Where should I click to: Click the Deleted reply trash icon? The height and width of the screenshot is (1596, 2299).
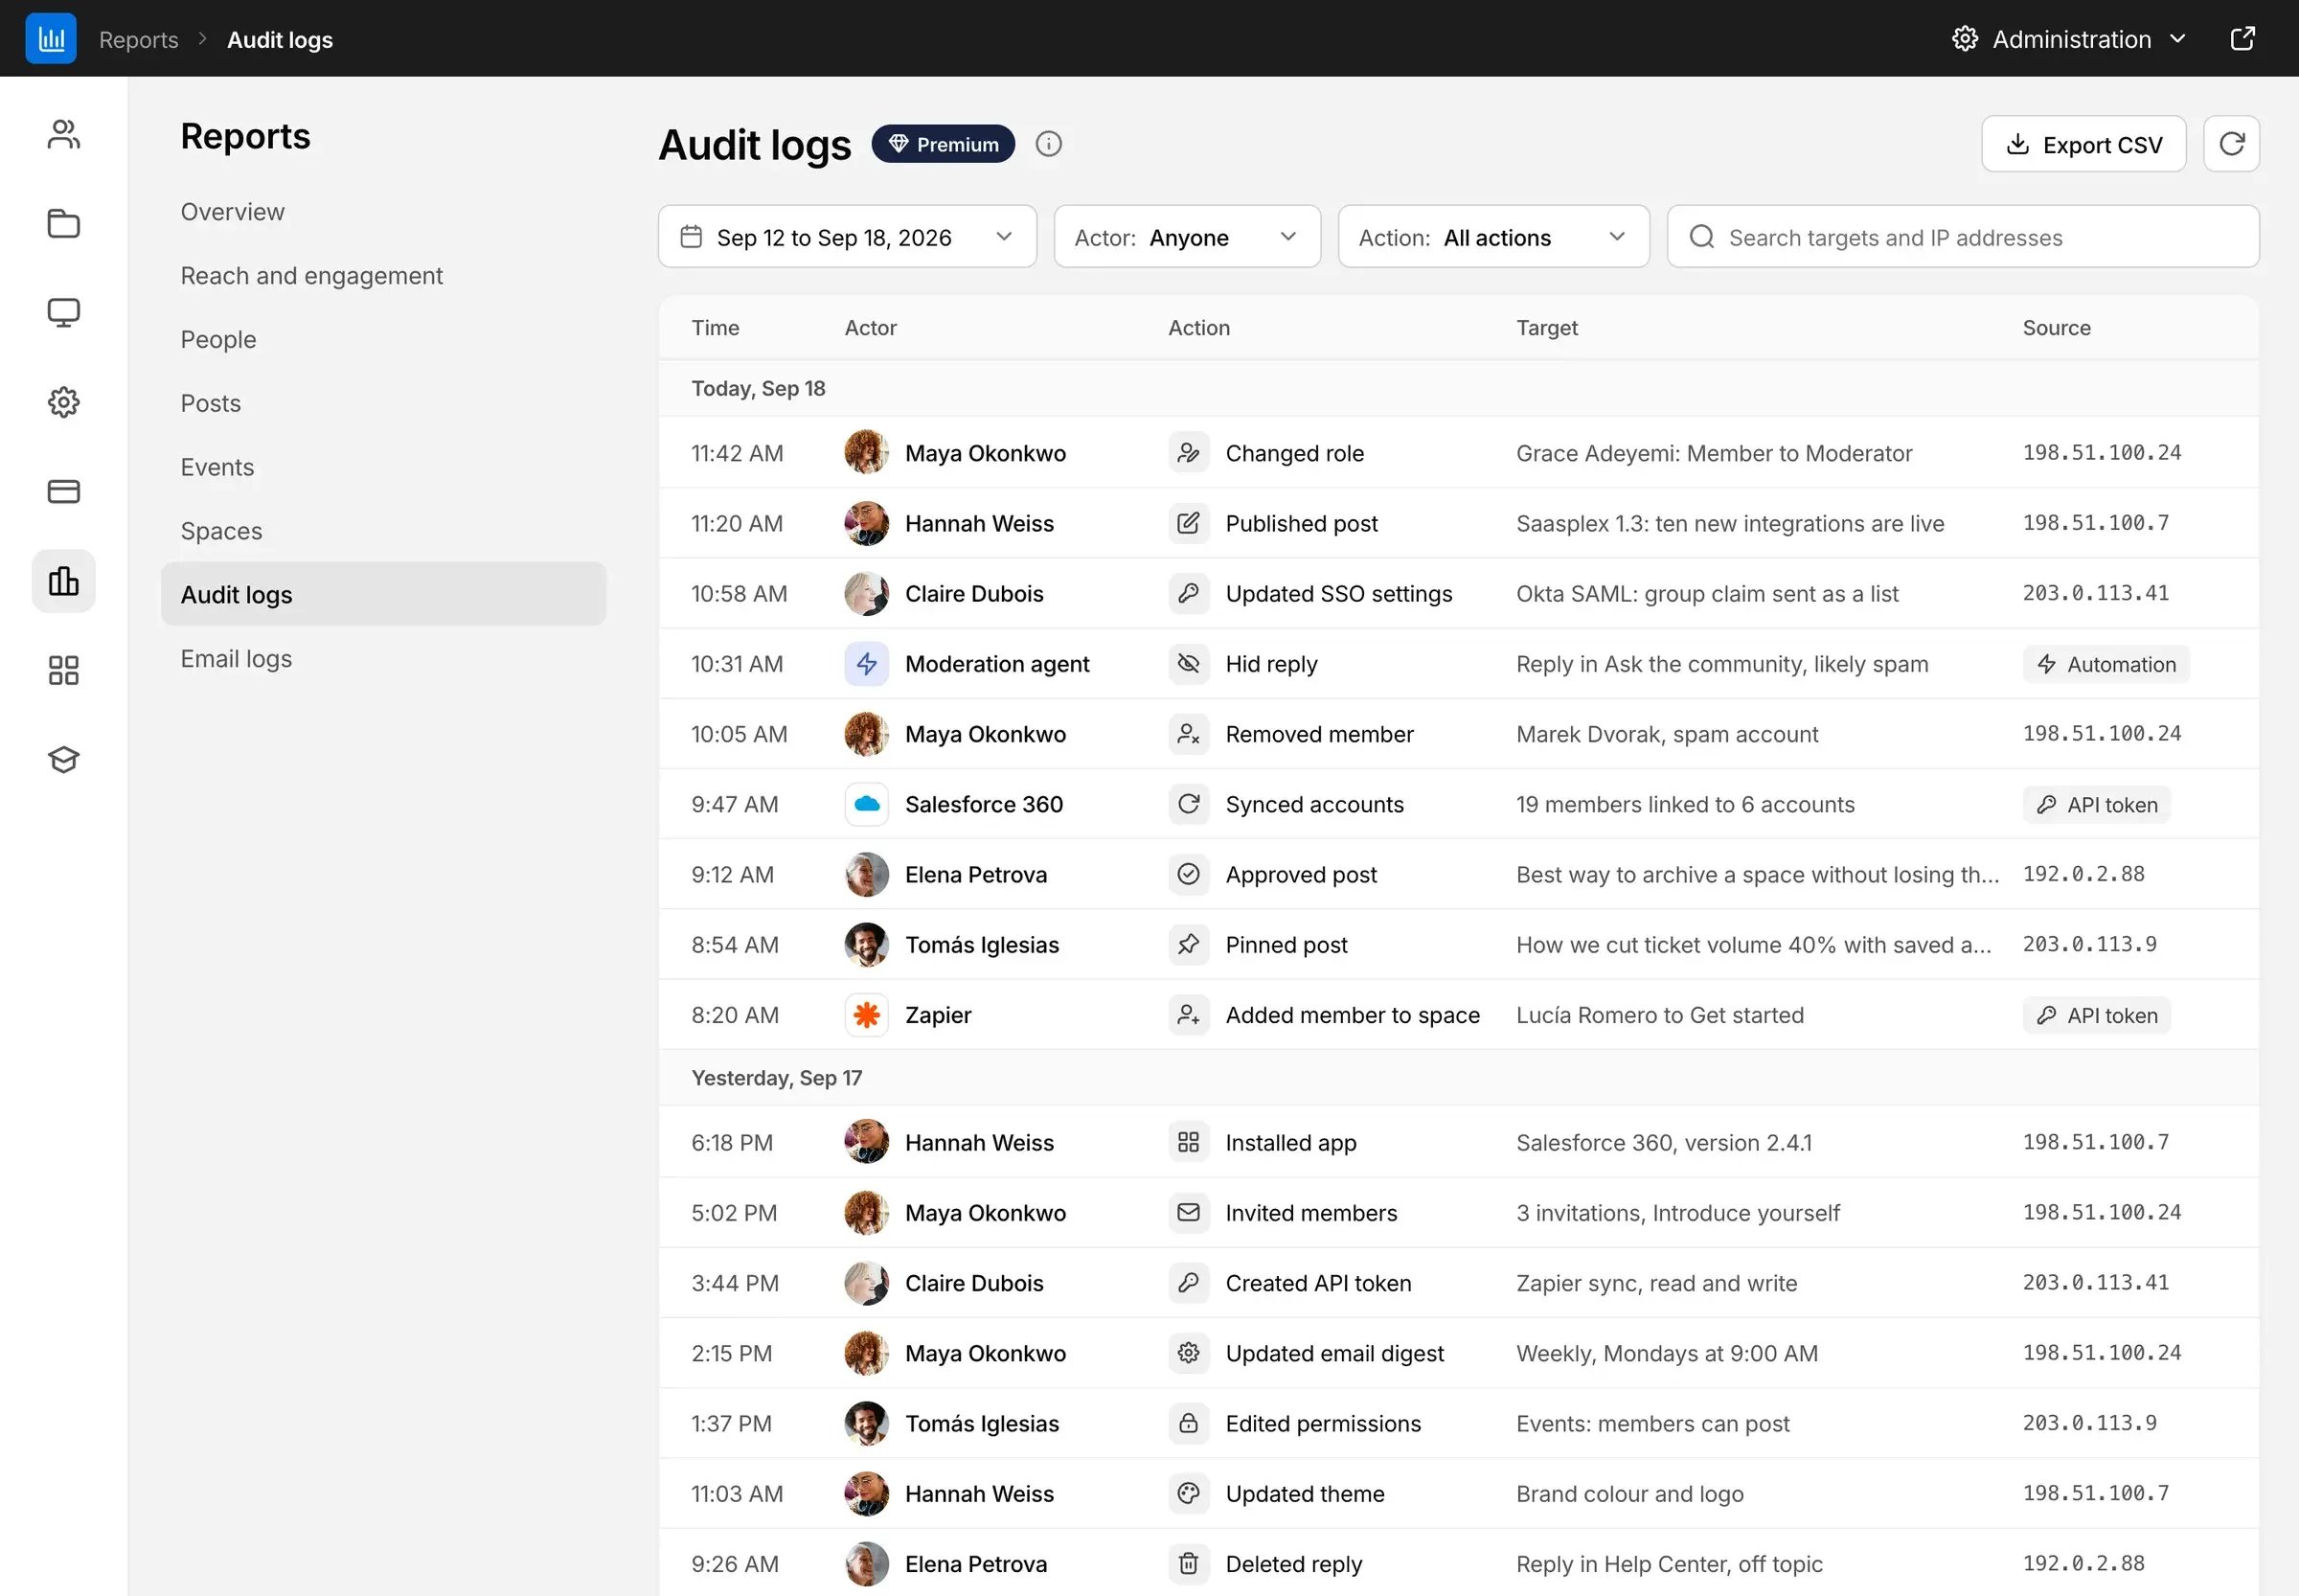[x=1188, y=1563]
